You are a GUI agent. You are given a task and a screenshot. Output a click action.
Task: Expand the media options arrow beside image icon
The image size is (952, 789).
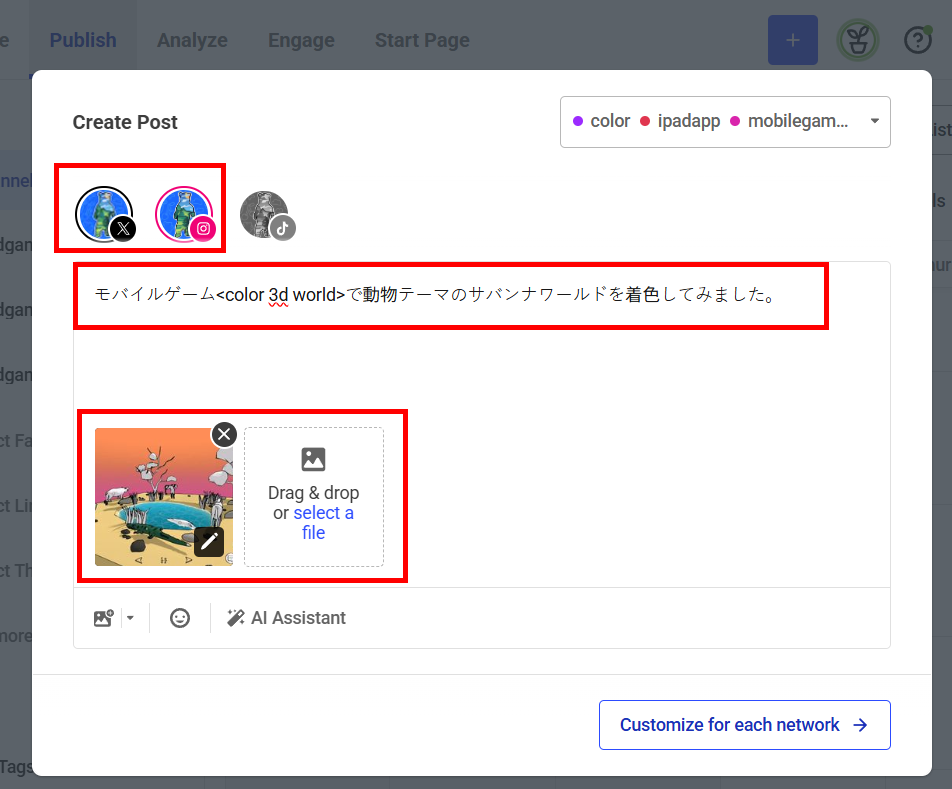point(130,618)
